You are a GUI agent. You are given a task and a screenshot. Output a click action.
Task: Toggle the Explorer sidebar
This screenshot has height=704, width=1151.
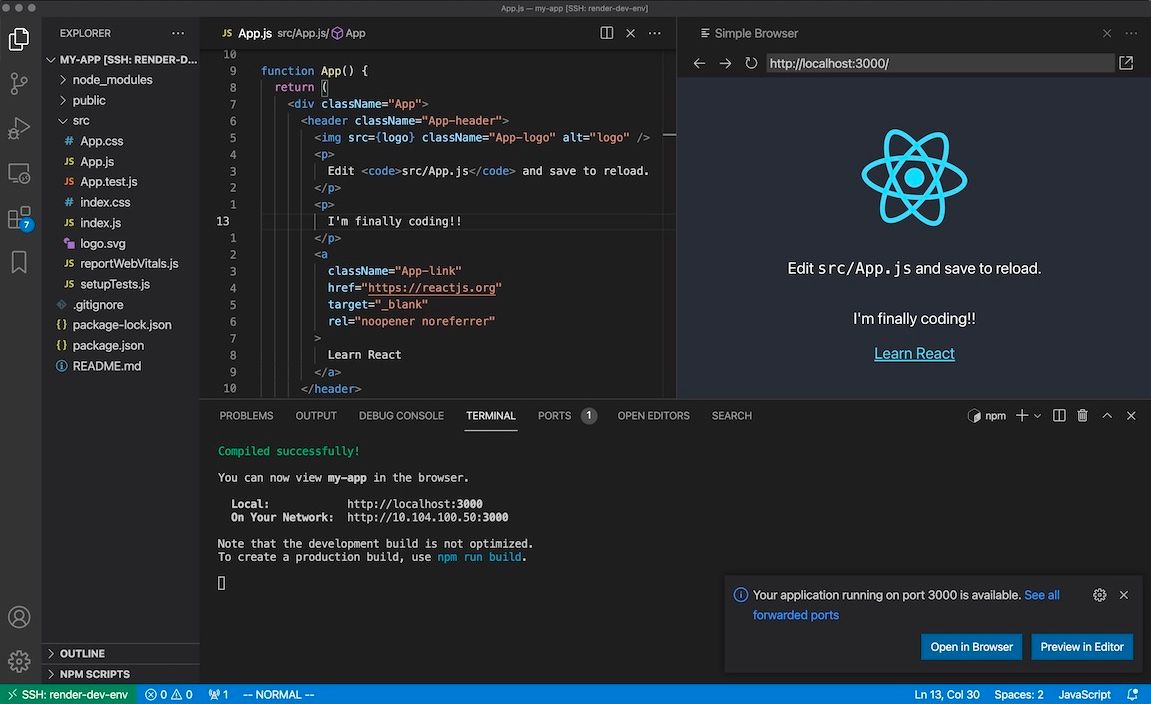[x=19, y=38]
